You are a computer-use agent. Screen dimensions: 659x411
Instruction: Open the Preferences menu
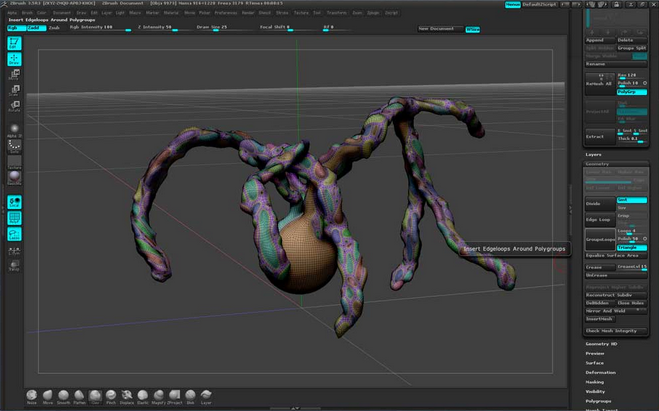tap(226, 13)
